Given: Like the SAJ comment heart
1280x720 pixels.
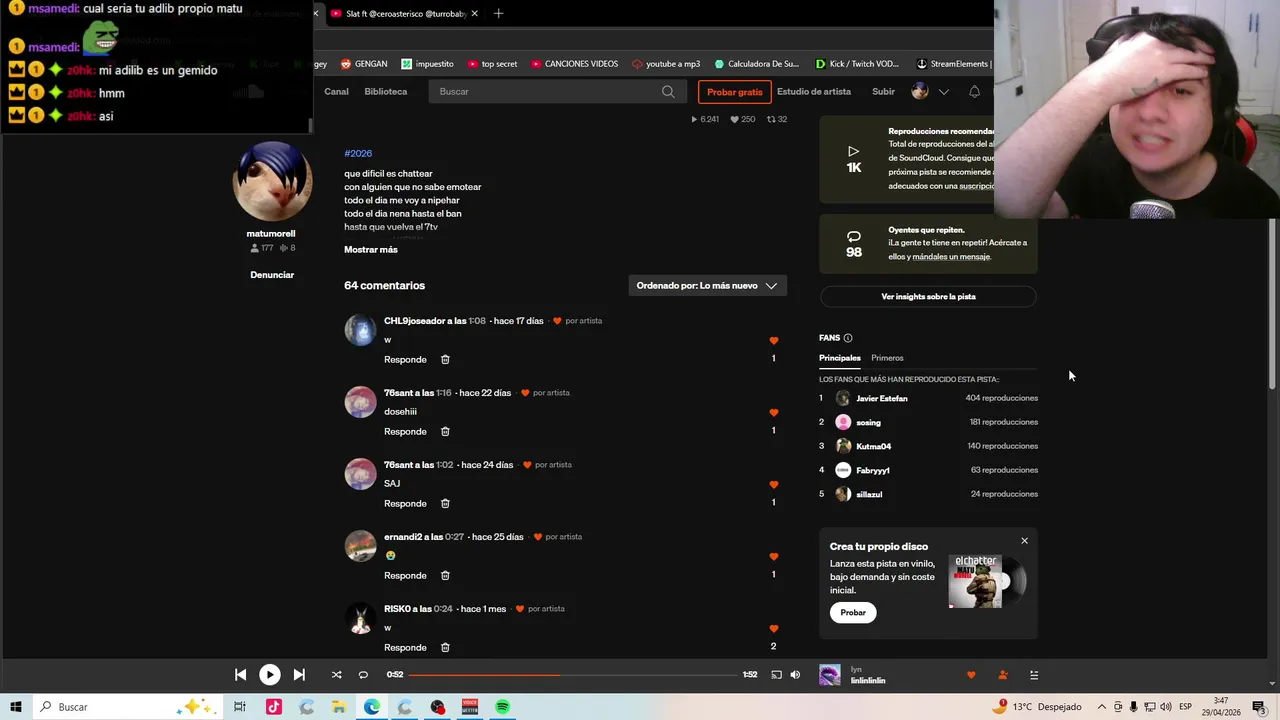Looking at the screenshot, I should coord(773,485).
